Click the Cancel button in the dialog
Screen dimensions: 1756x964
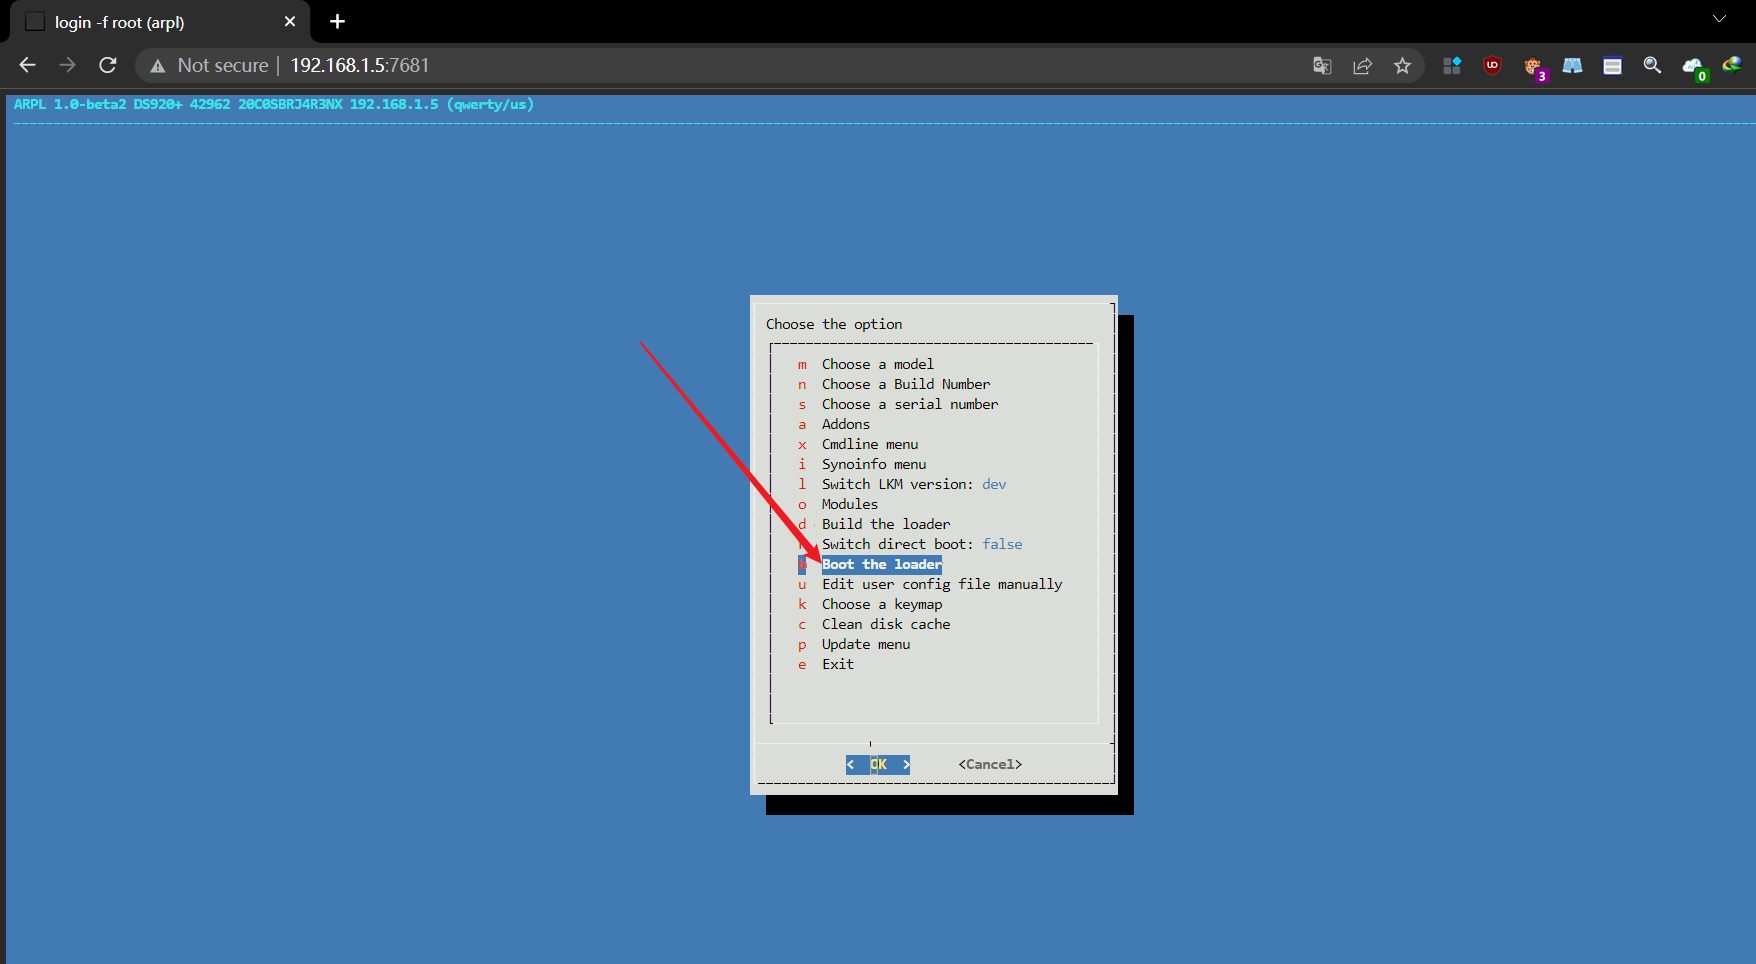(990, 764)
